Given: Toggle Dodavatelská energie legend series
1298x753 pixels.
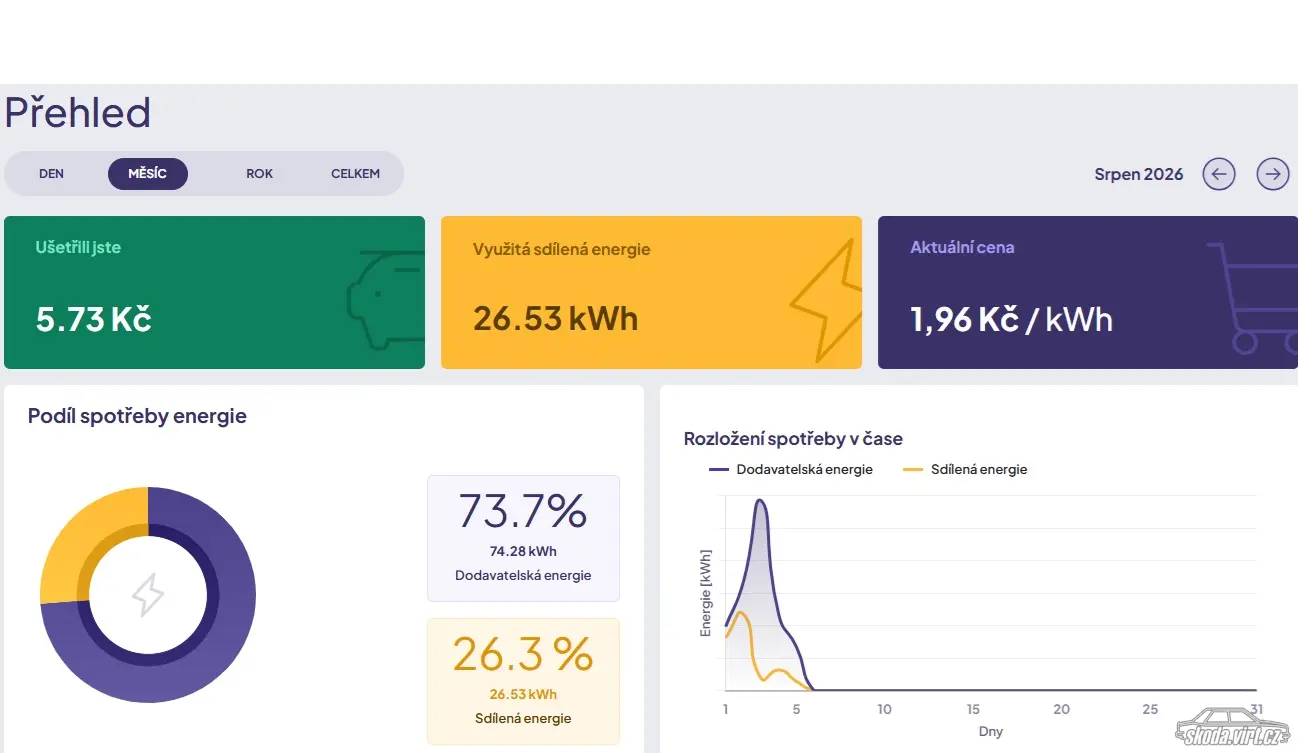Looking at the screenshot, I should (791, 469).
